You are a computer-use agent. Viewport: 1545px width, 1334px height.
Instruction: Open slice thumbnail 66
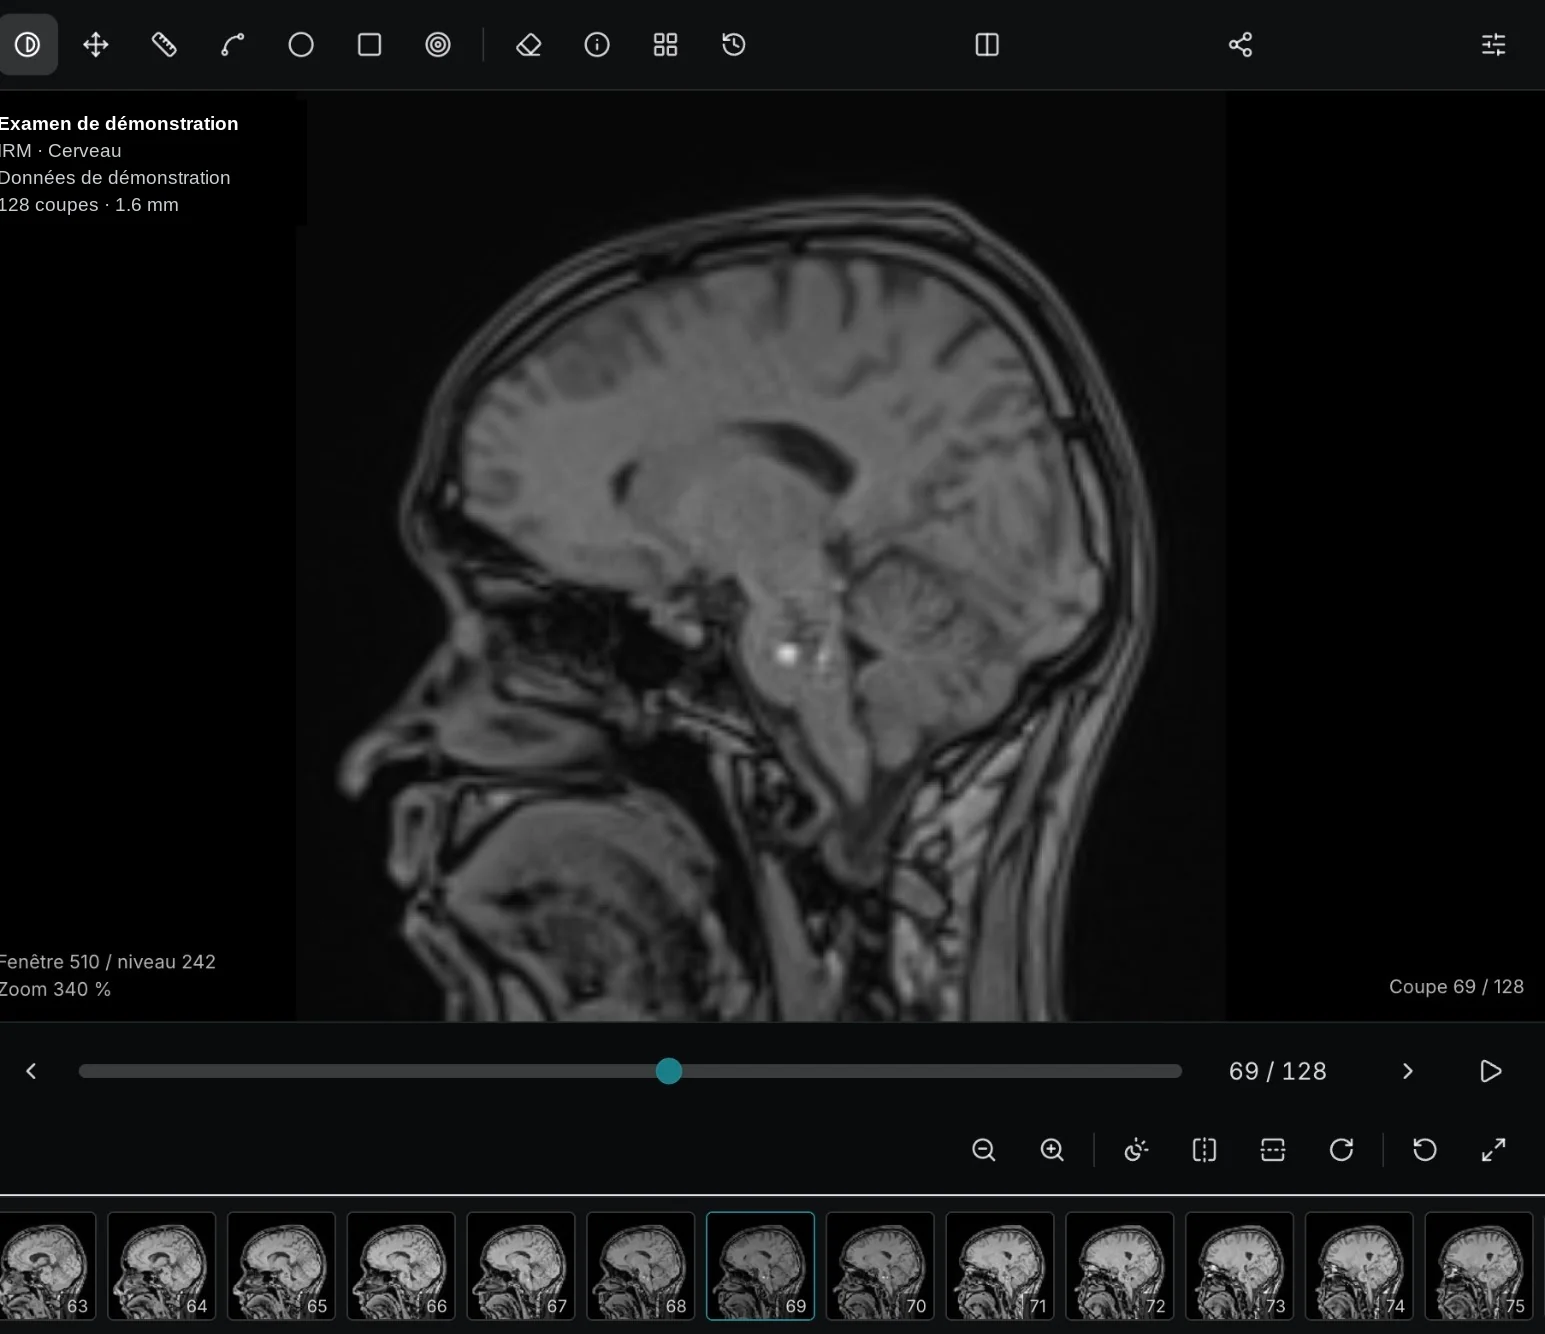pyautogui.click(x=401, y=1266)
